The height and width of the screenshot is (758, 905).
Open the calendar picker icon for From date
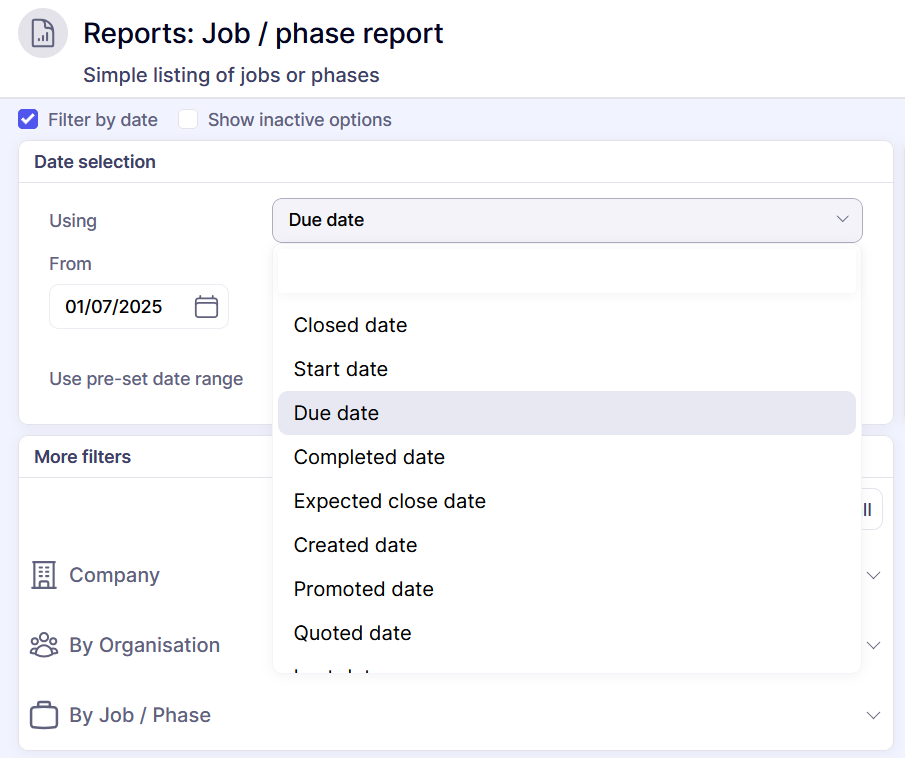click(x=206, y=307)
